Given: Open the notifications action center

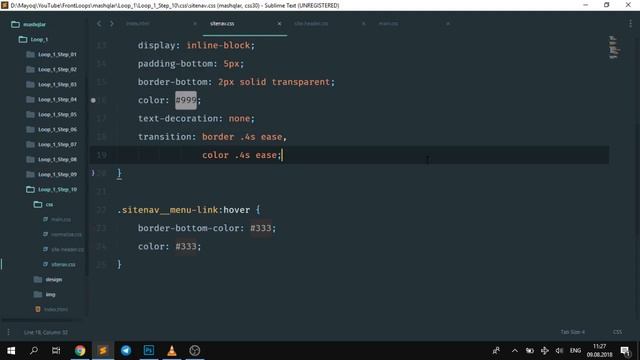Looking at the screenshot, I should [x=625, y=351].
